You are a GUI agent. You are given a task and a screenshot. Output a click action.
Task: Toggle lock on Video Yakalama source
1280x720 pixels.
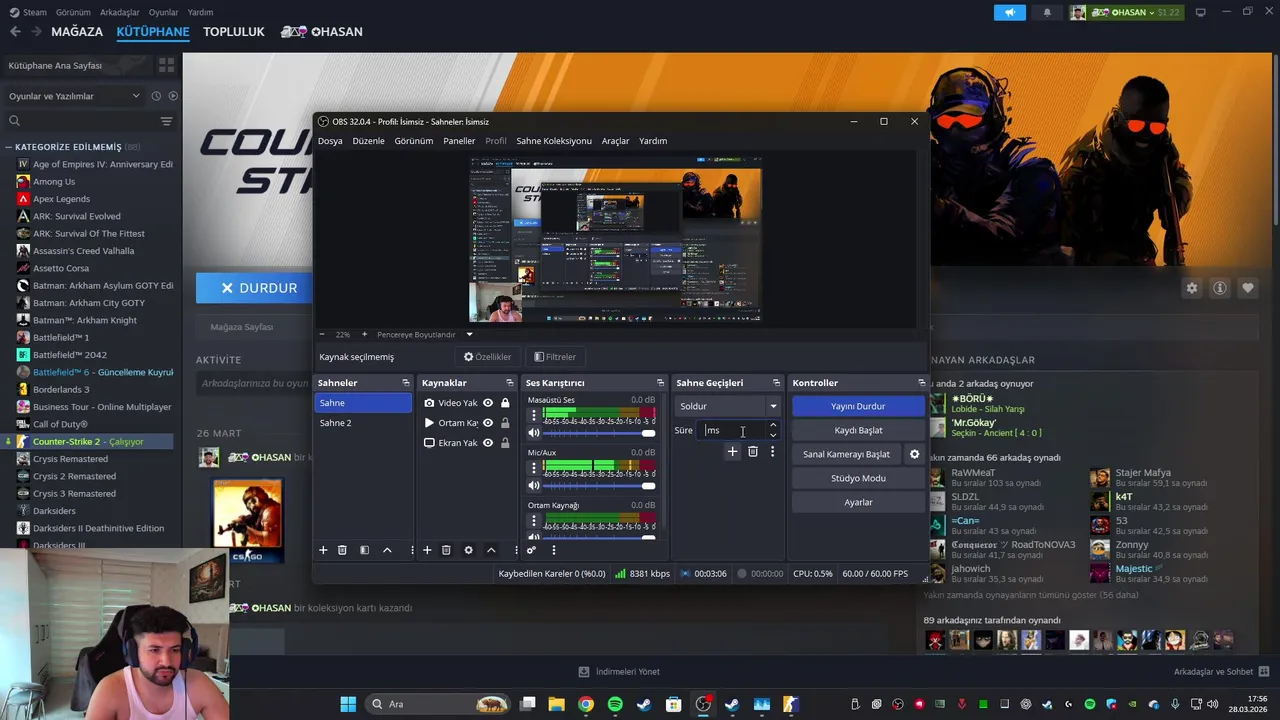click(x=505, y=403)
